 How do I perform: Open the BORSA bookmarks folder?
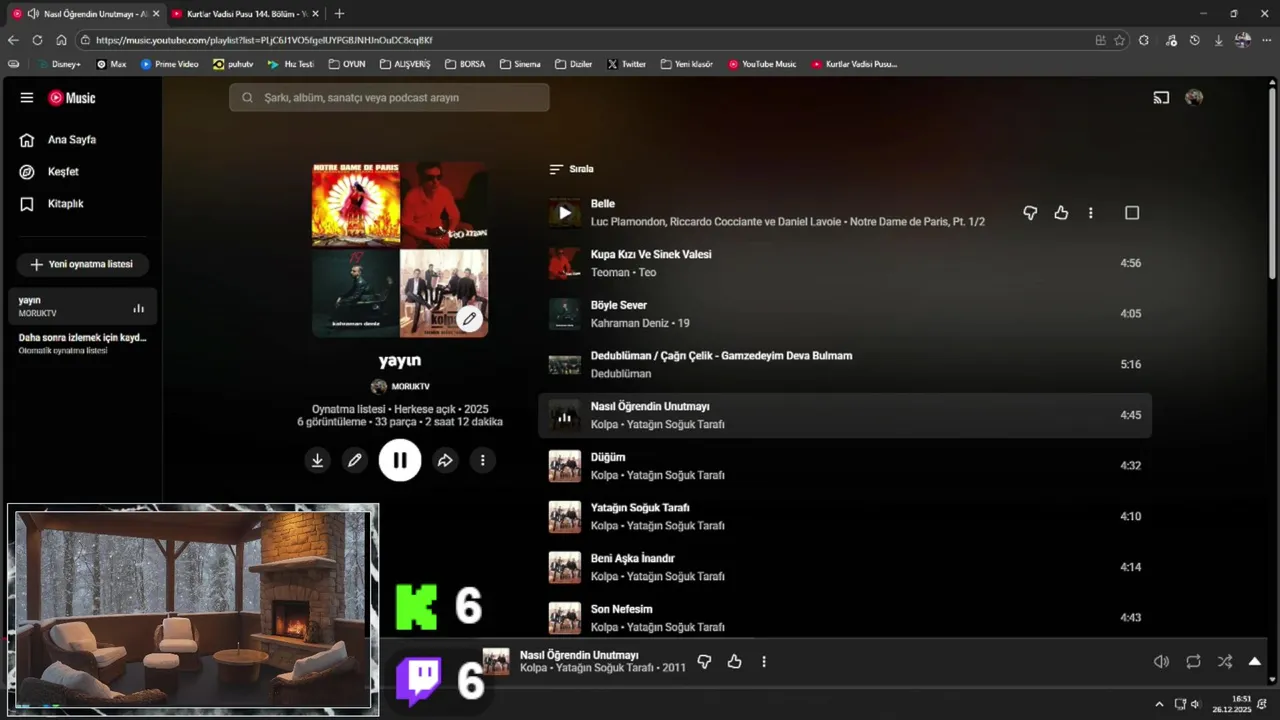click(465, 64)
